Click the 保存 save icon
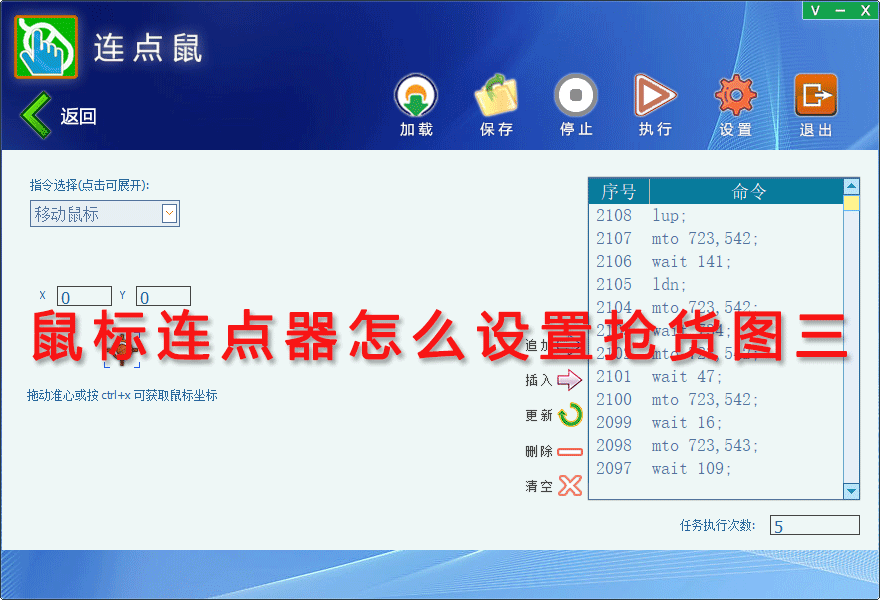 point(496,96)
